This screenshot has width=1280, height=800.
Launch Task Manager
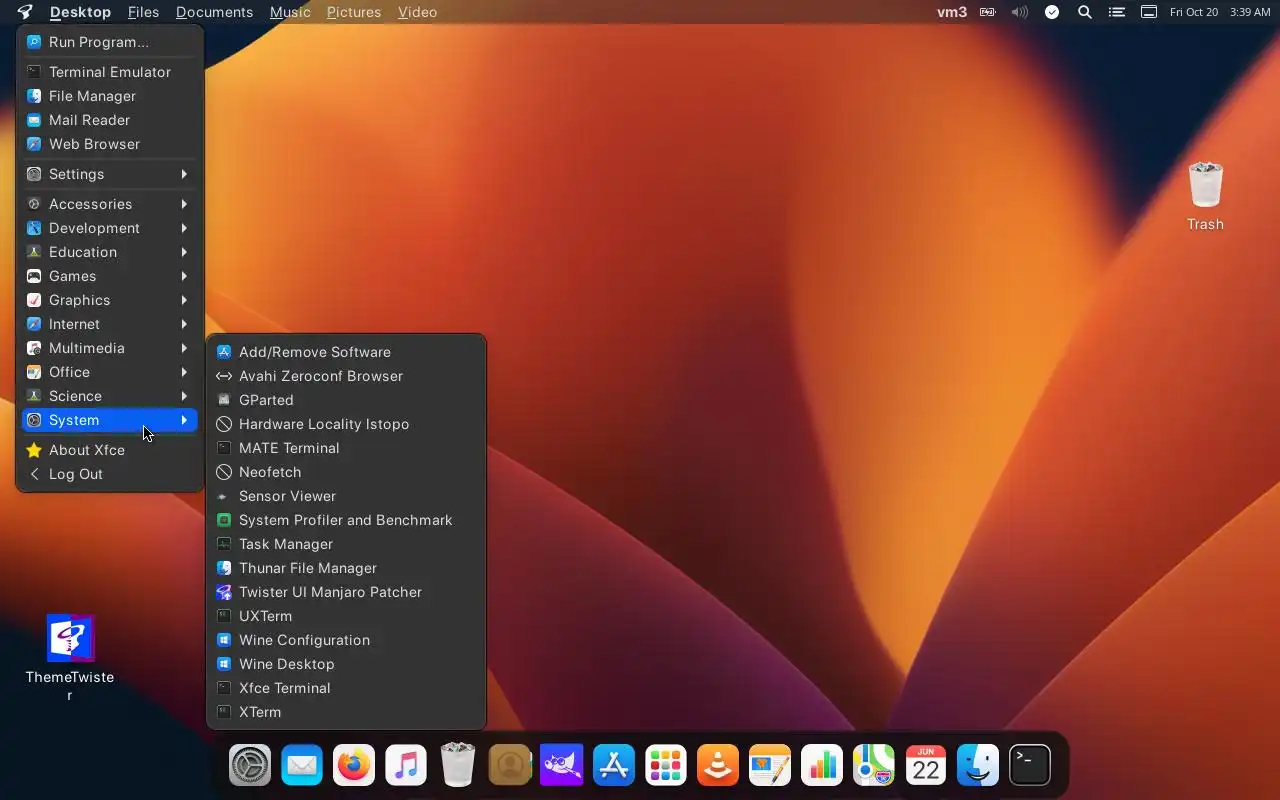(x=346, y=544)
